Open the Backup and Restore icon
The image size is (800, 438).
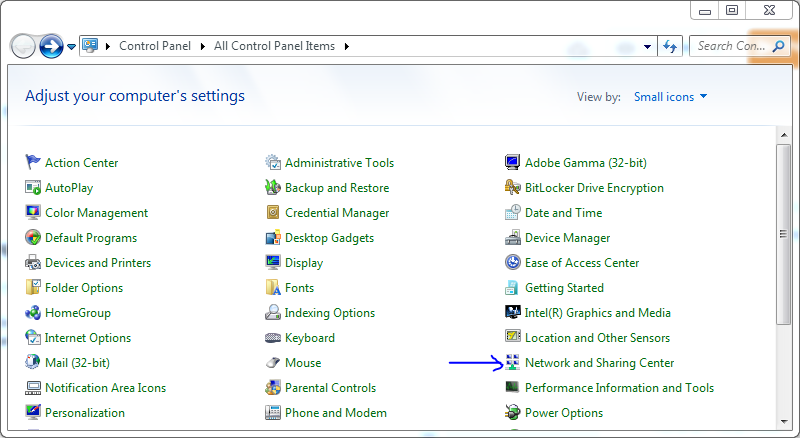273,187
